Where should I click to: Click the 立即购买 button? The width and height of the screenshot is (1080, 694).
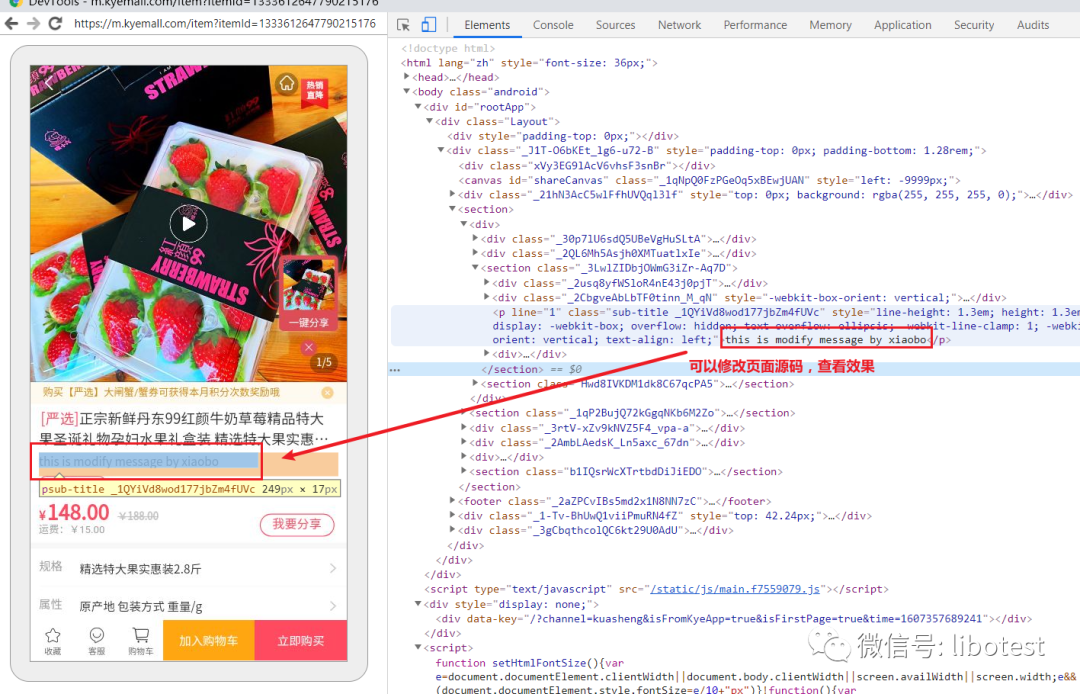click(x=301, y=640)
